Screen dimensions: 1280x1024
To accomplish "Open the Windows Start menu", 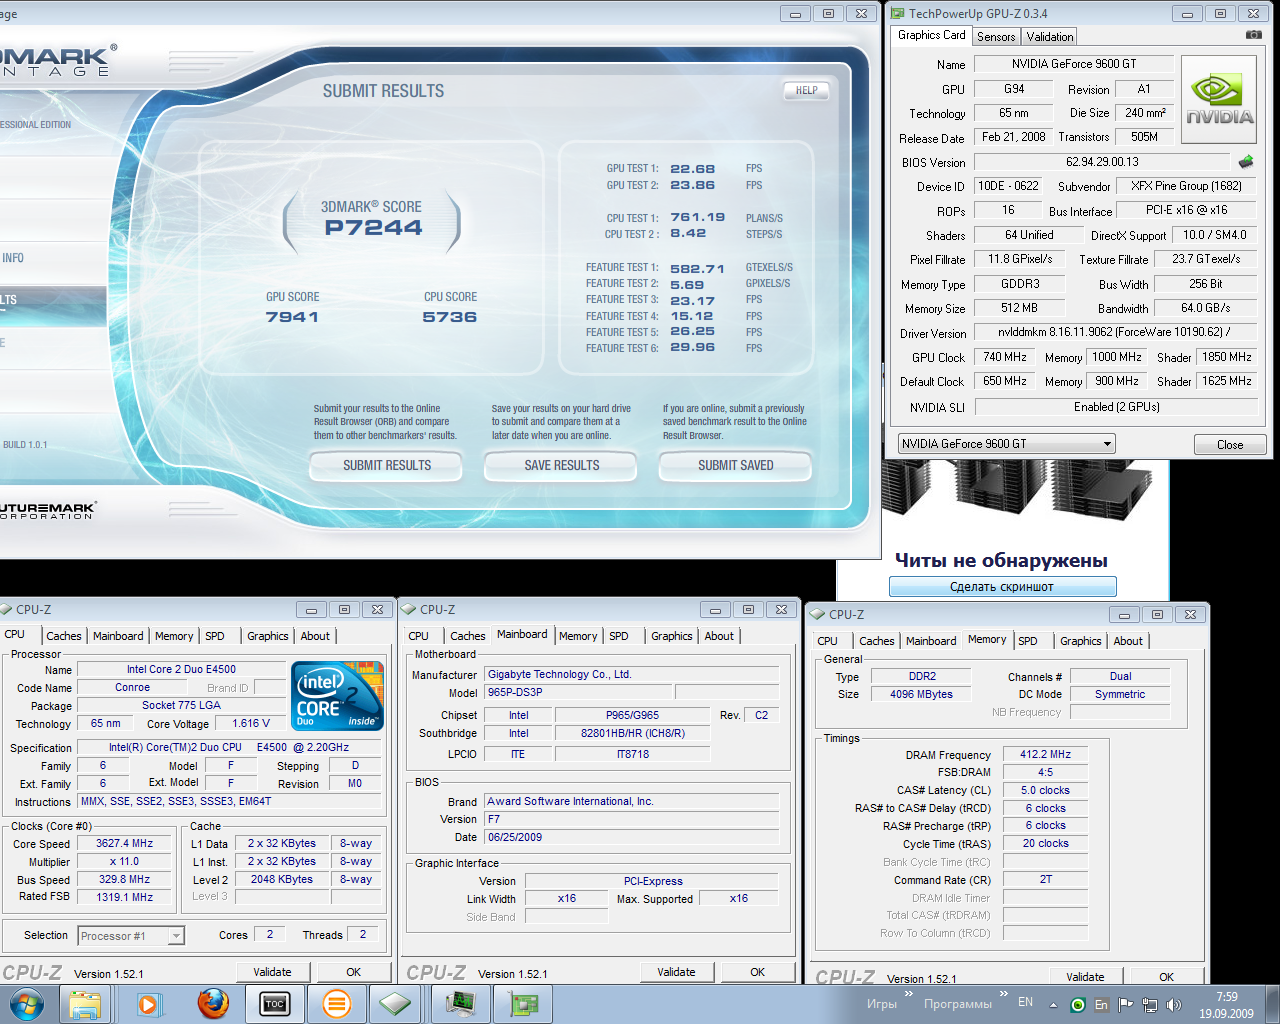I will [26, 1004].
